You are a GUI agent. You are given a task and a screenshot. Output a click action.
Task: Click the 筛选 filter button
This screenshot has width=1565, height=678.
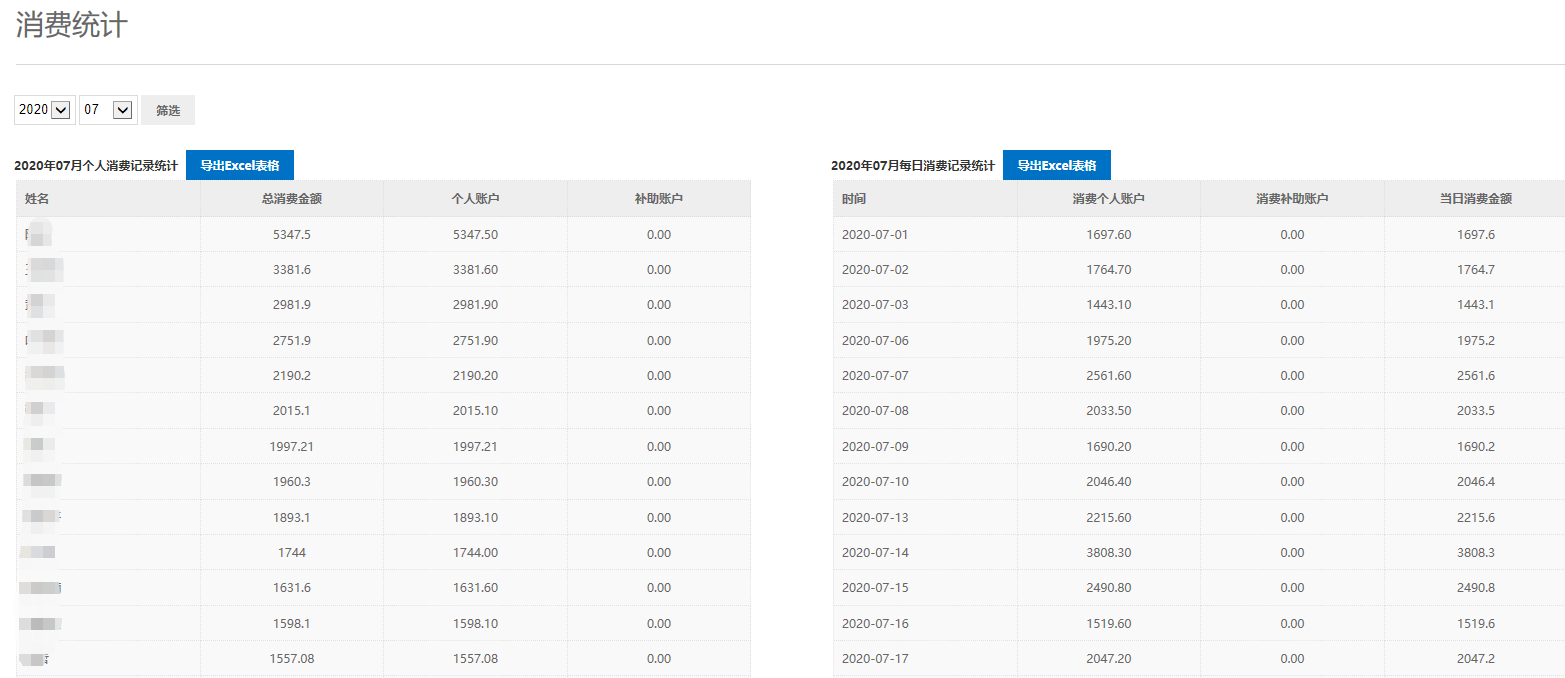(x=168, y=111)
